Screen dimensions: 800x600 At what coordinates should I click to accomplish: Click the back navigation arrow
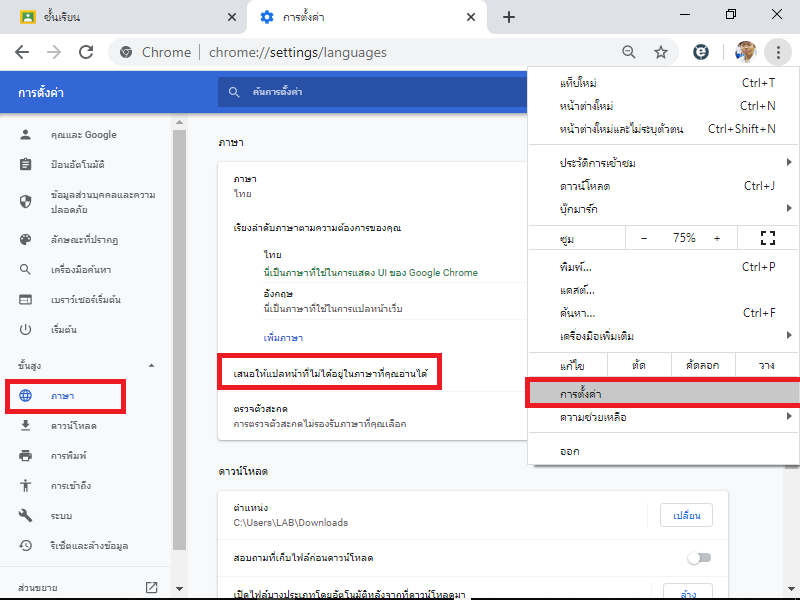pos(22,52)
